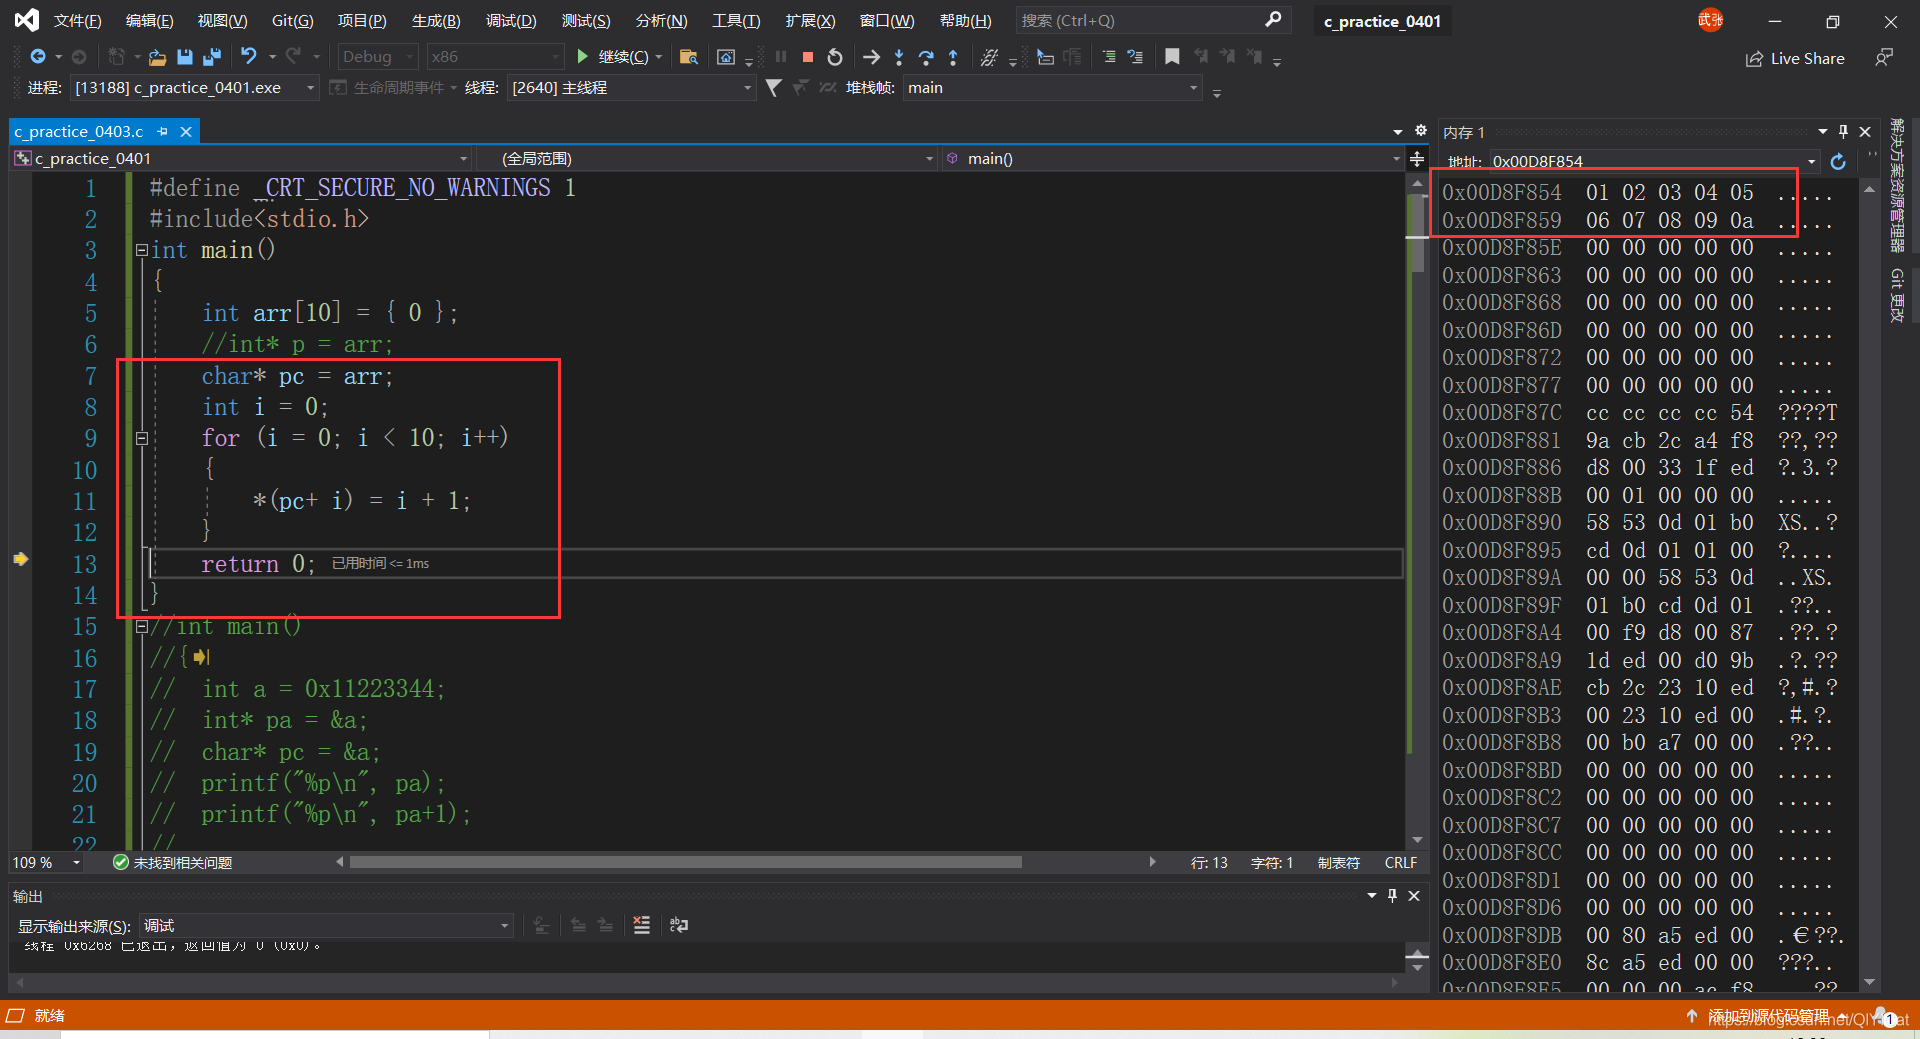Open the main() member navigation dropdown
The image size is (1920, 1039).
[x=1173, y=159]
